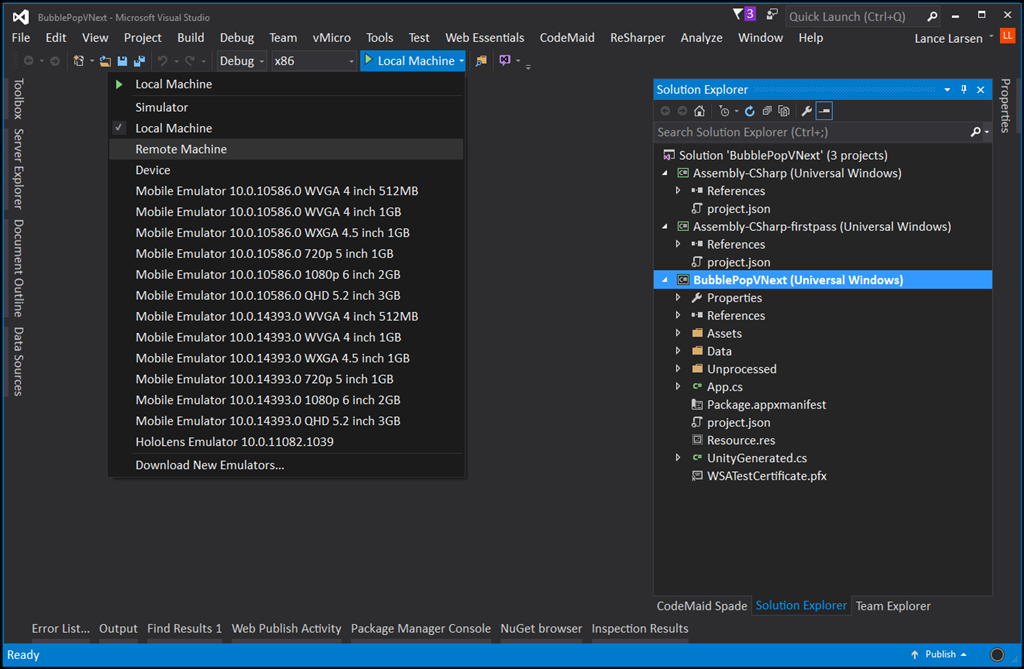Click the green Start debugging play button
This screenshot has width=1024, height=669.
368,60
